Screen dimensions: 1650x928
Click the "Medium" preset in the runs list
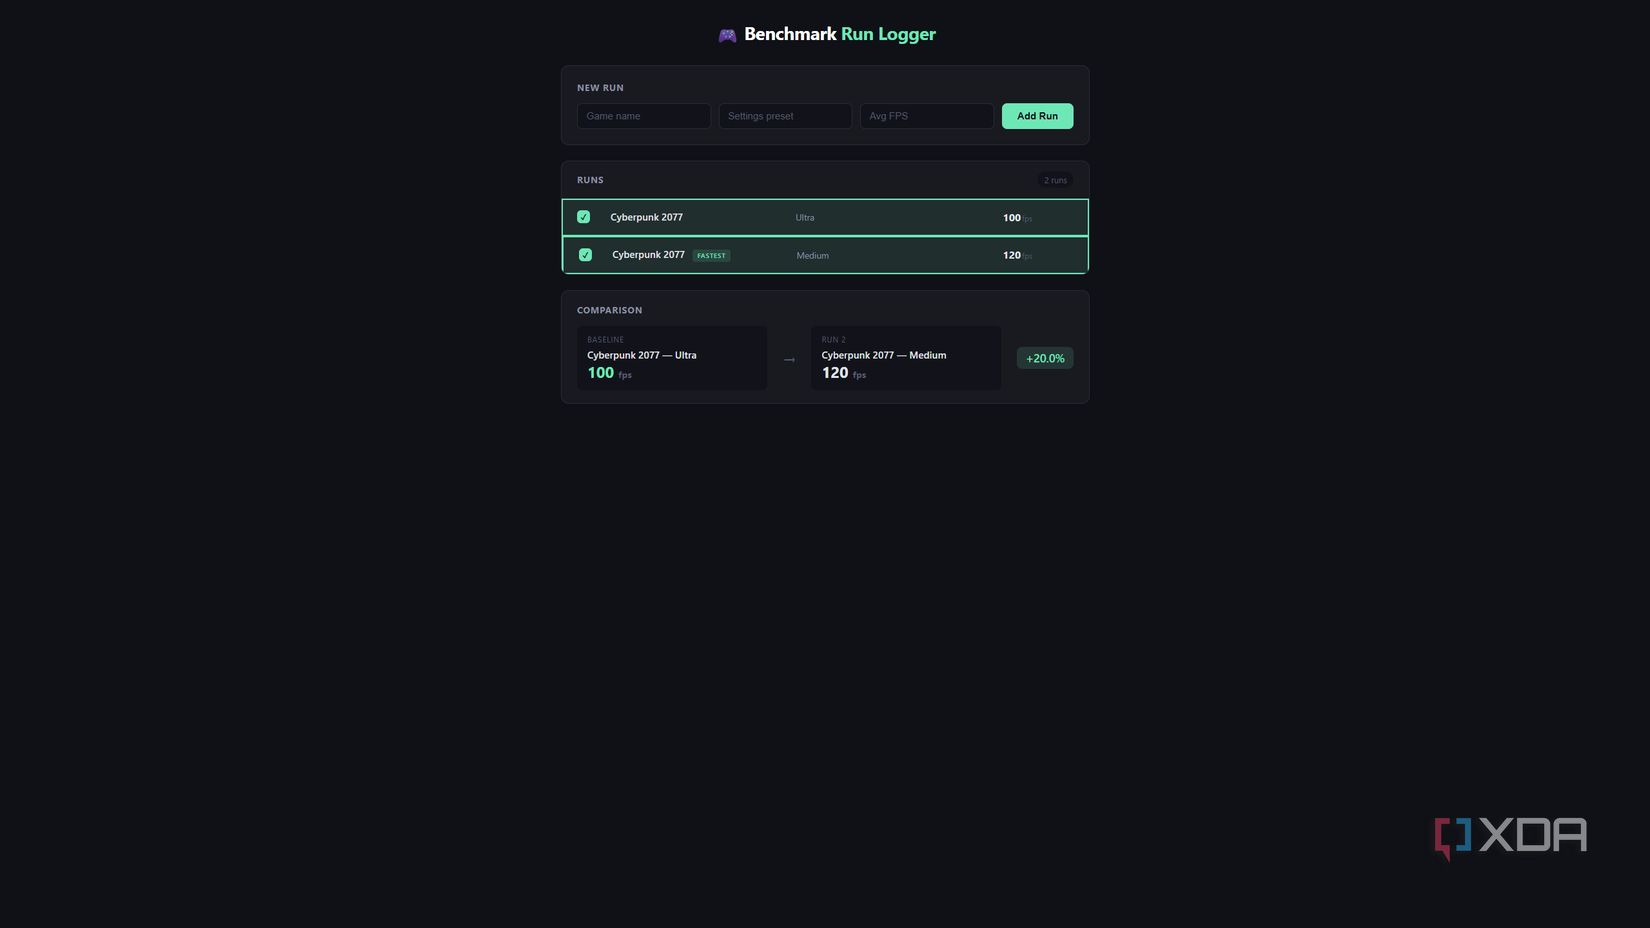click(813, 256)
